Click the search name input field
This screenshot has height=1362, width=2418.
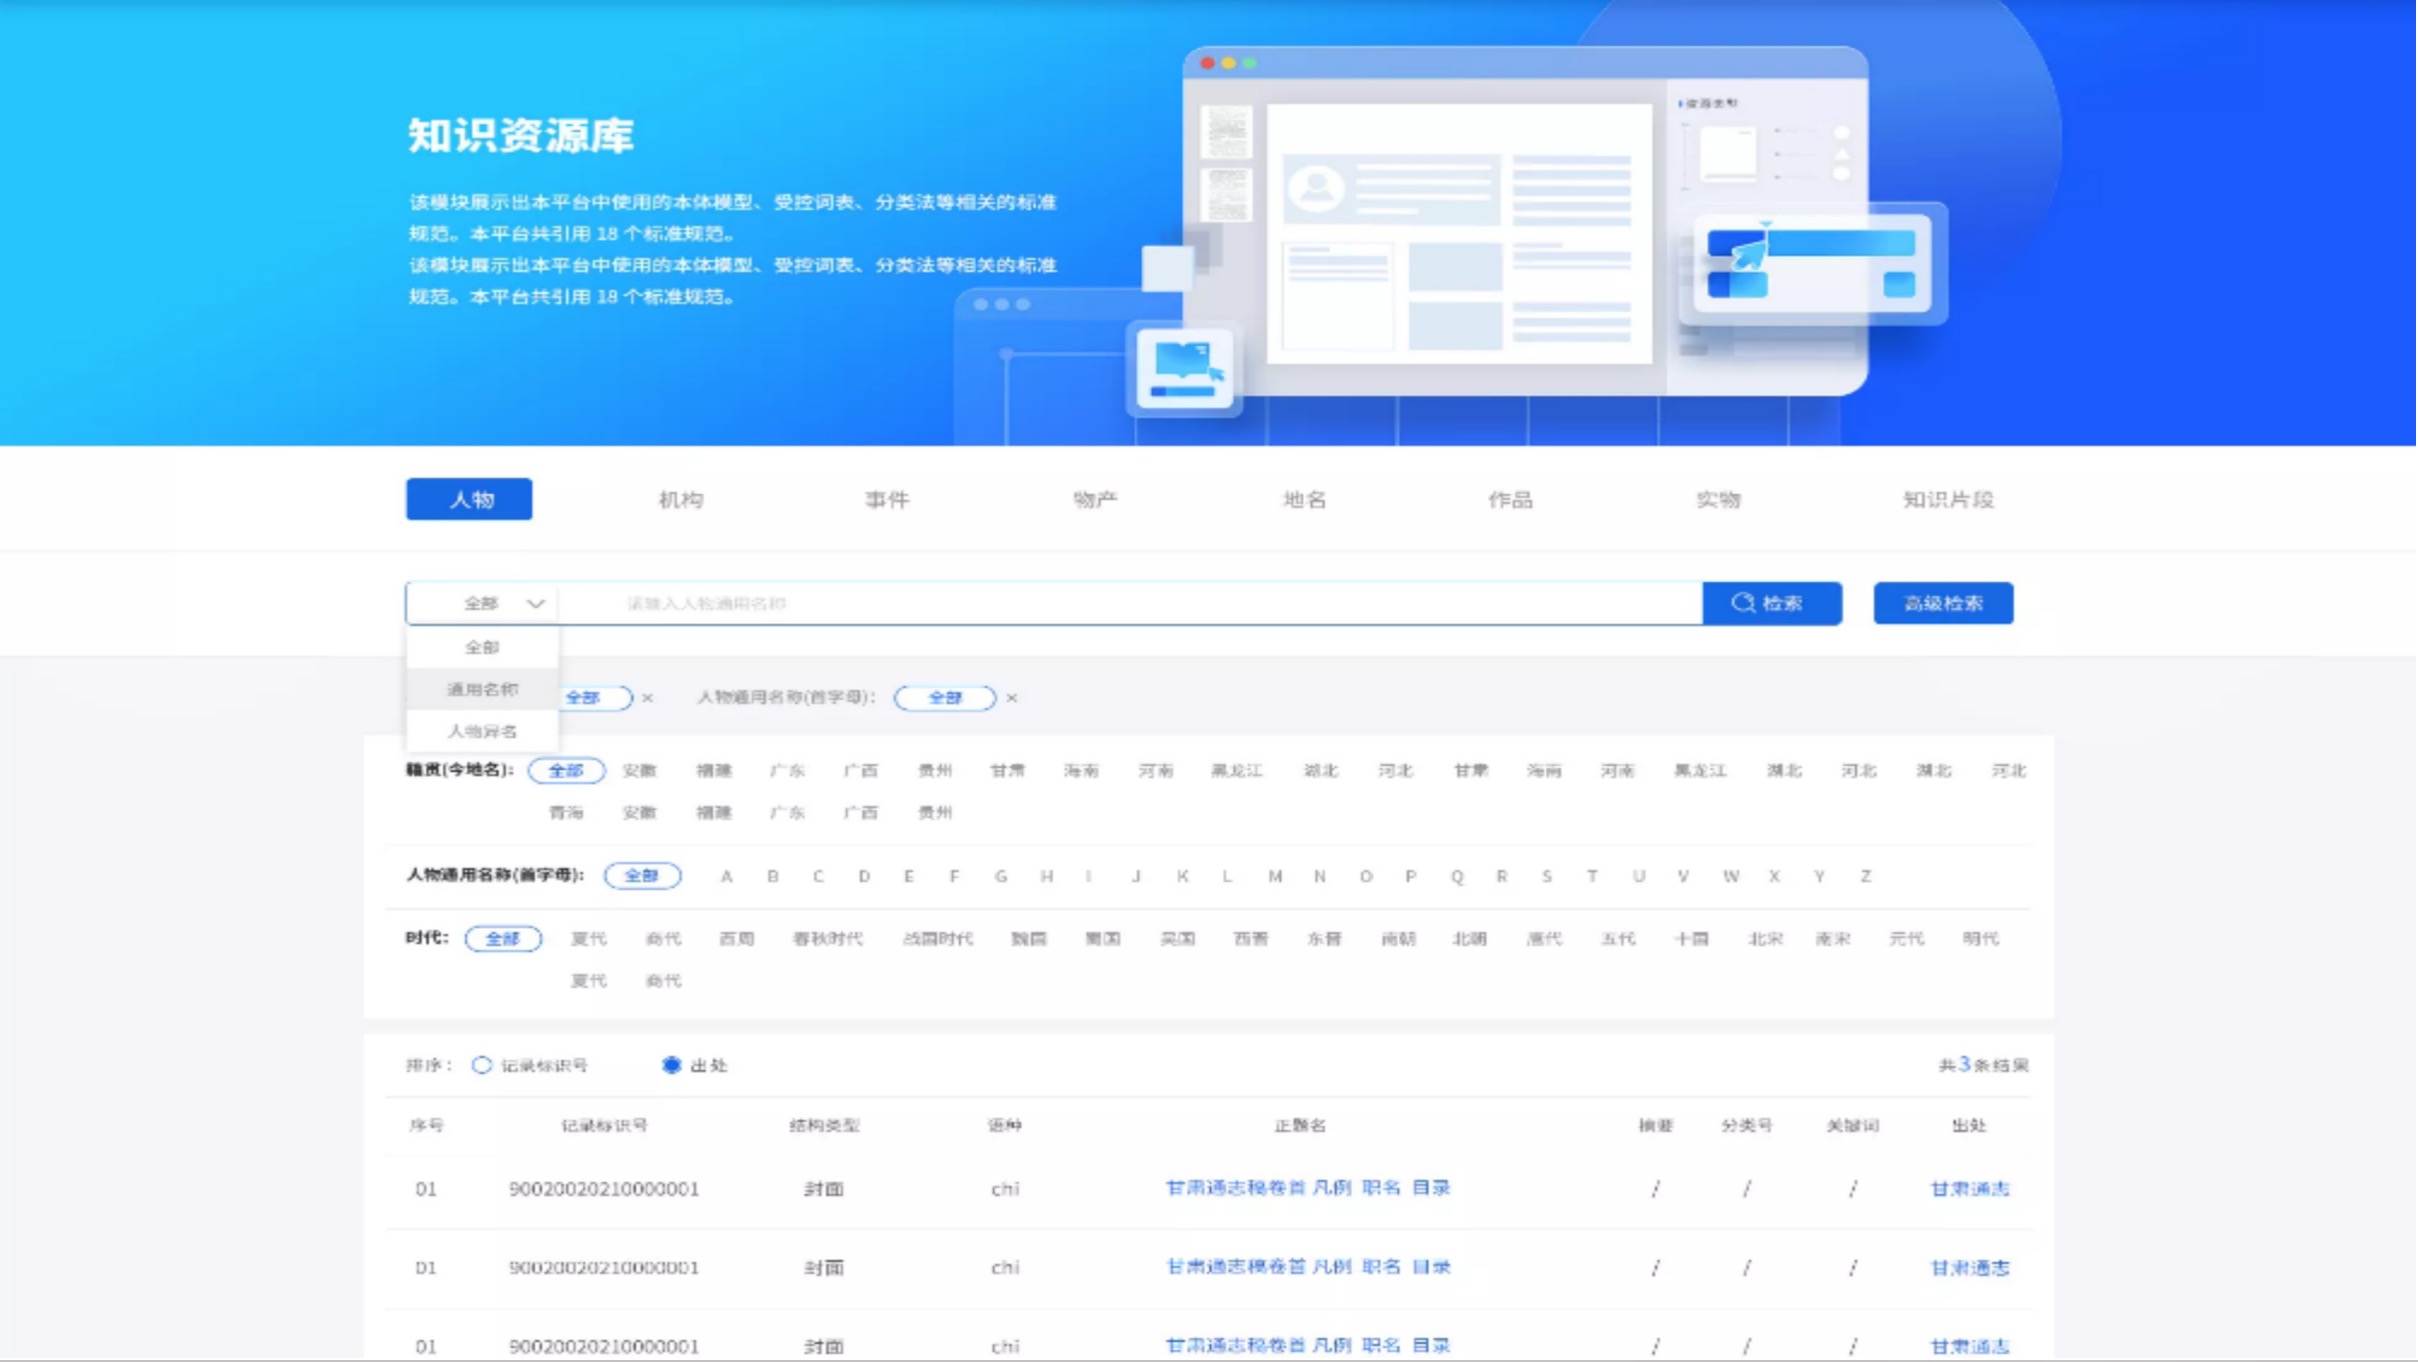pos(1130,603)
